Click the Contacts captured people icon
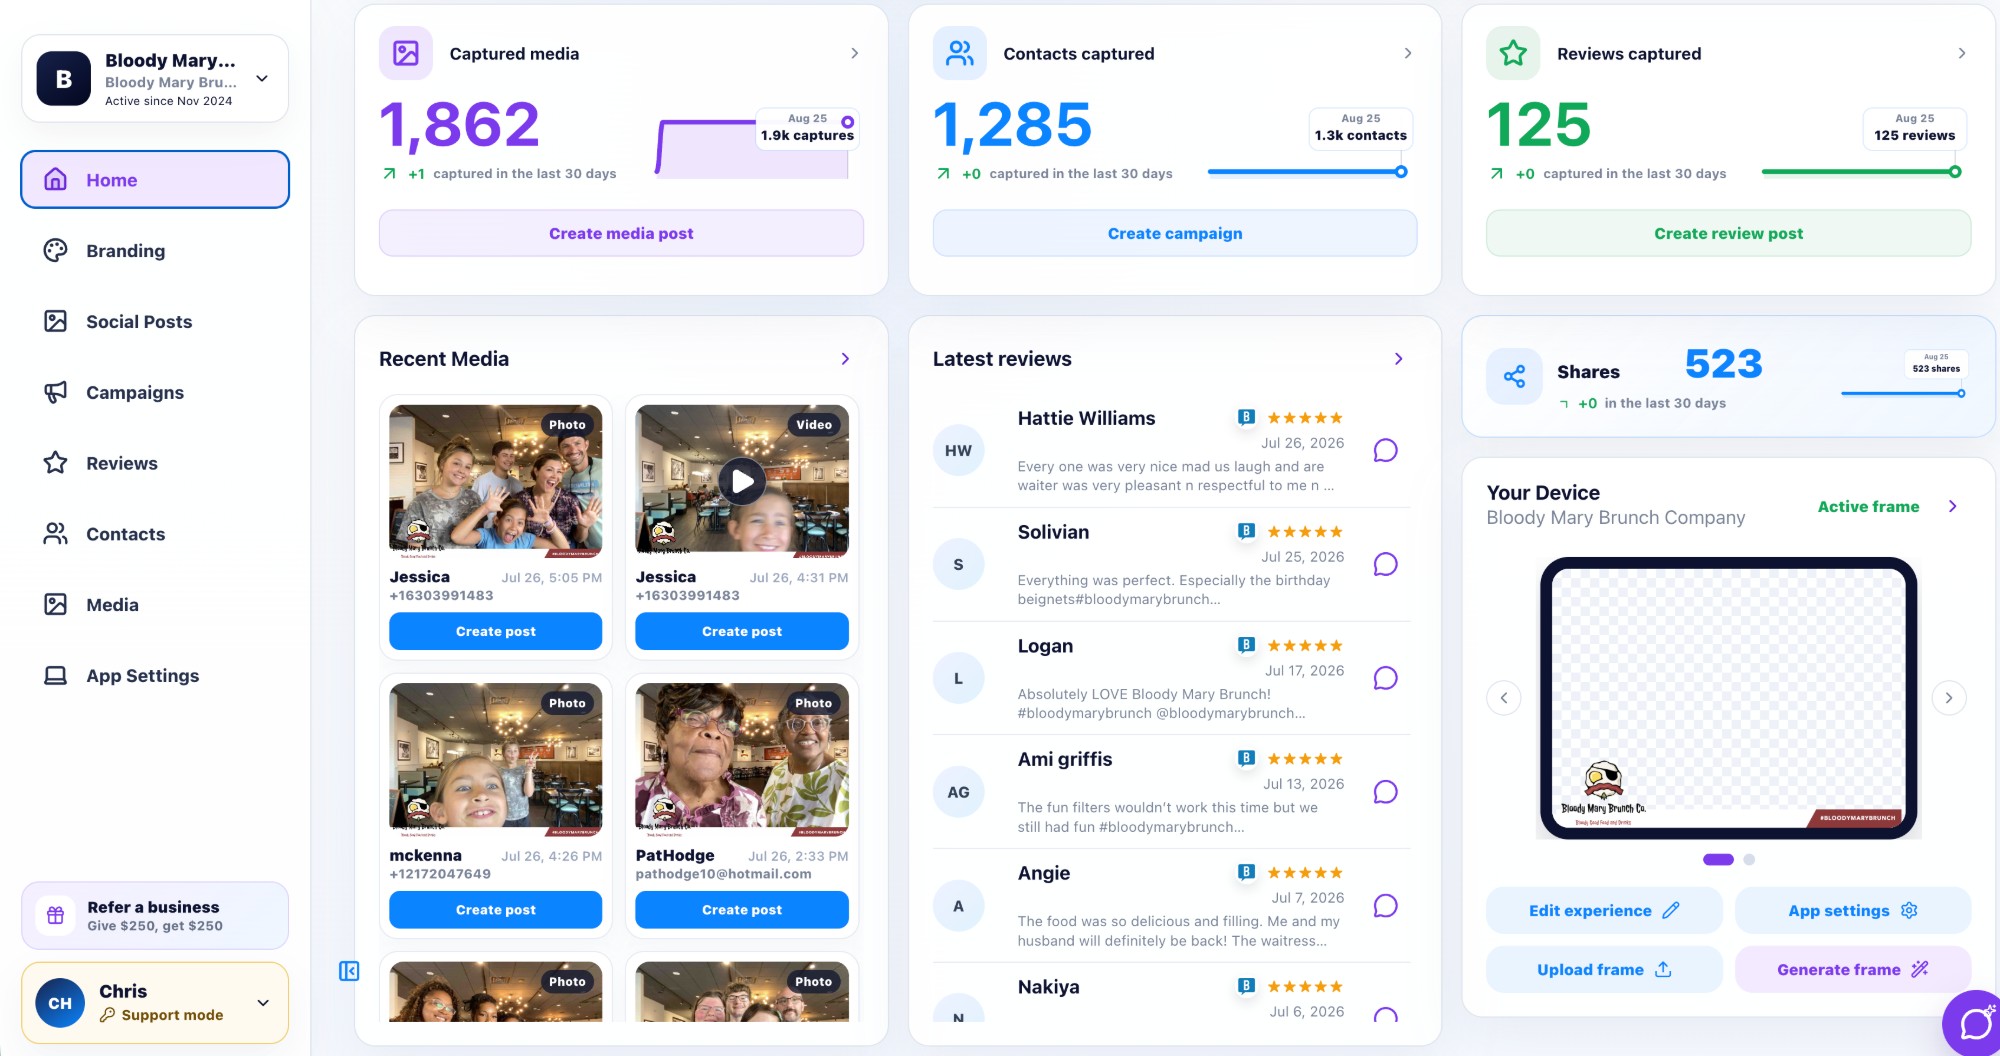This screenshot has height=1056, width=2000. [960, 53]
